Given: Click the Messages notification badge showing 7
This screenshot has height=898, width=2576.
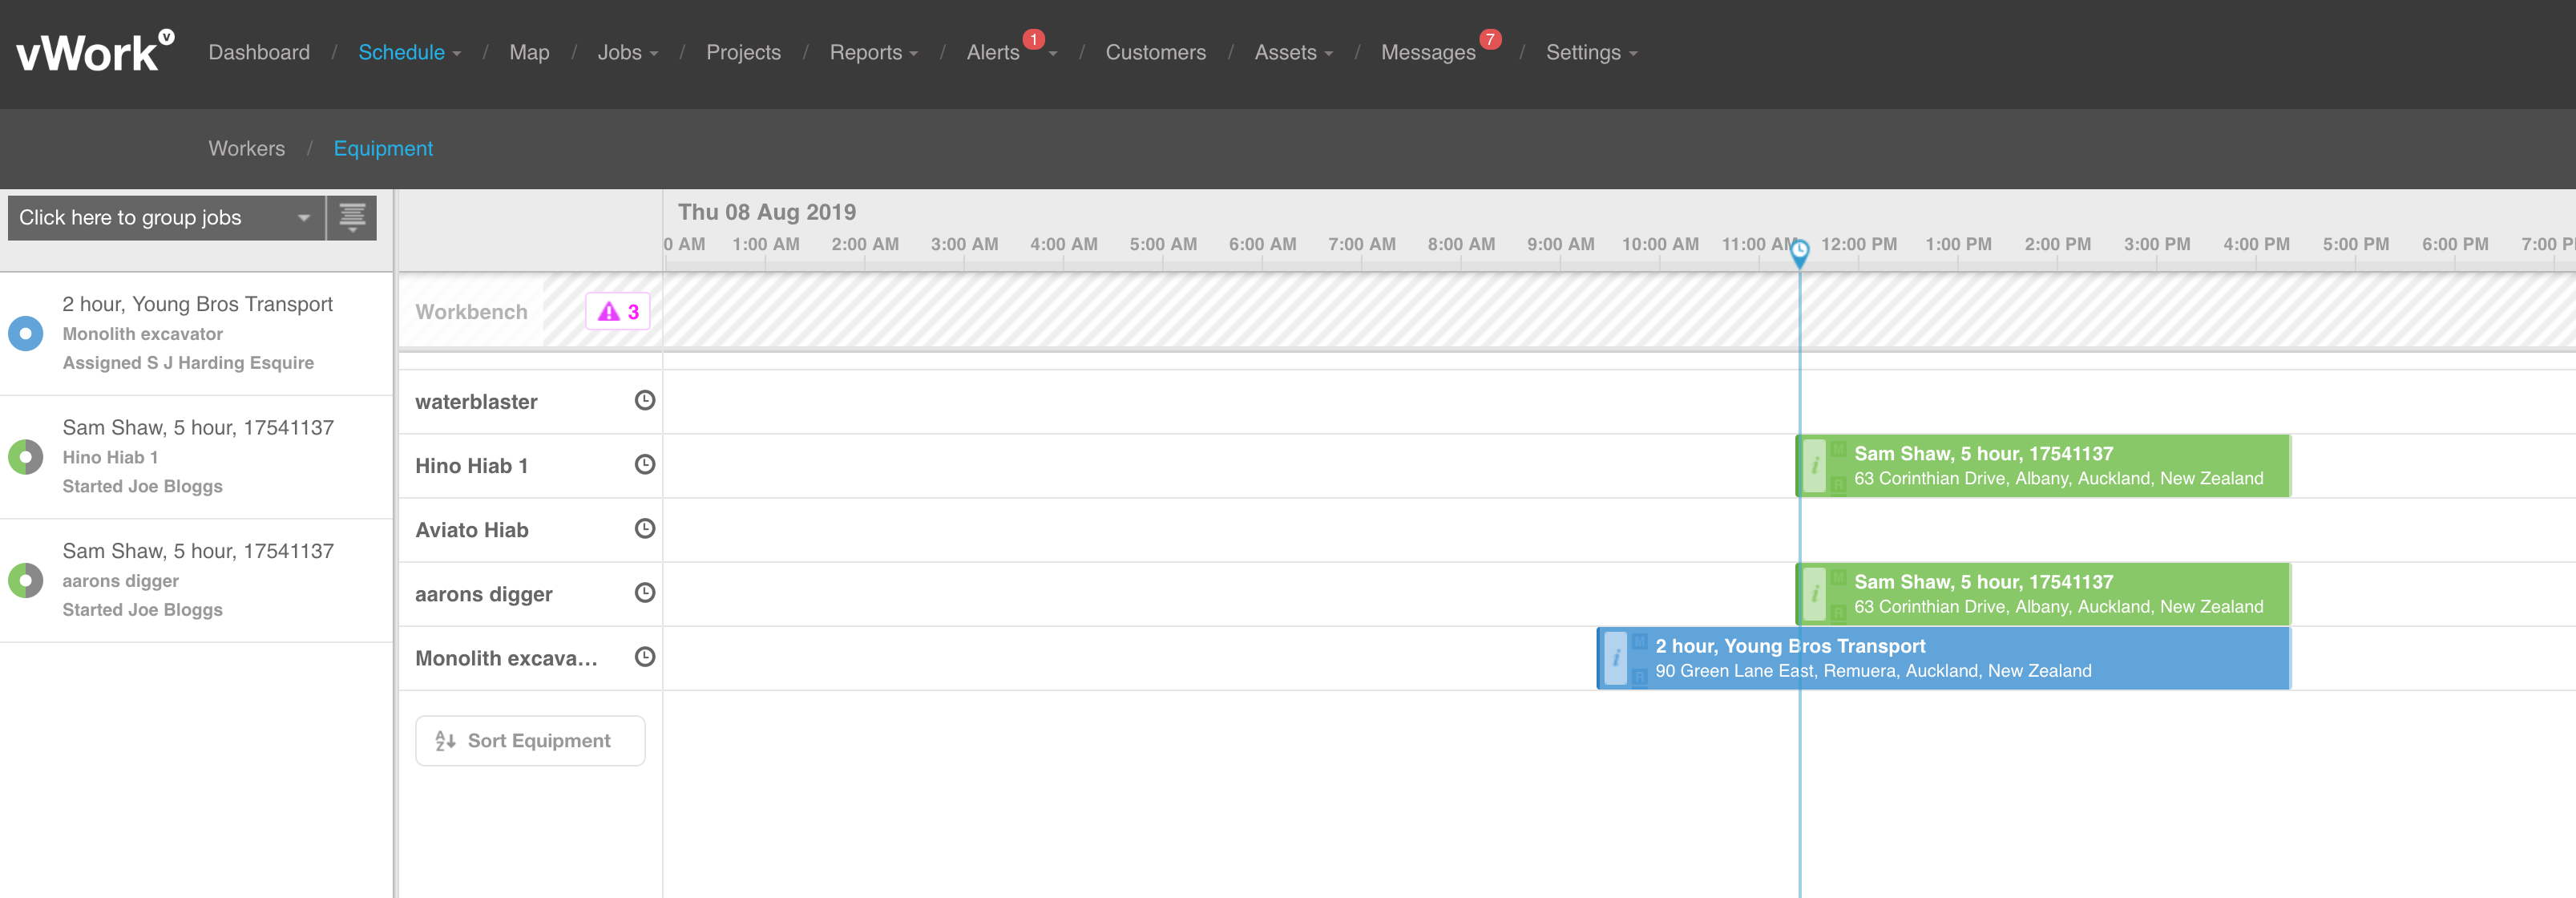Looking at the screenshot, I should 1490,39.
